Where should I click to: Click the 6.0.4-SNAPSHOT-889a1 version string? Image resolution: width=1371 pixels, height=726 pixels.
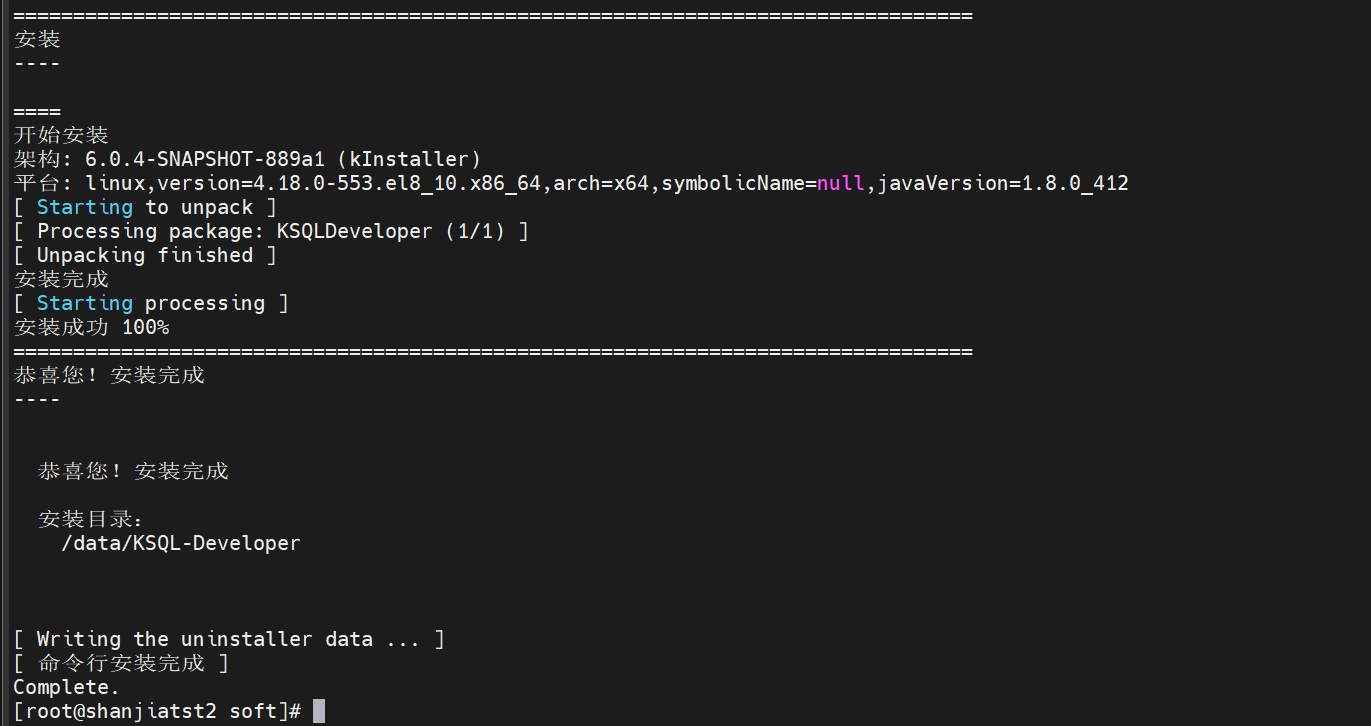click(x=205, y=159)
